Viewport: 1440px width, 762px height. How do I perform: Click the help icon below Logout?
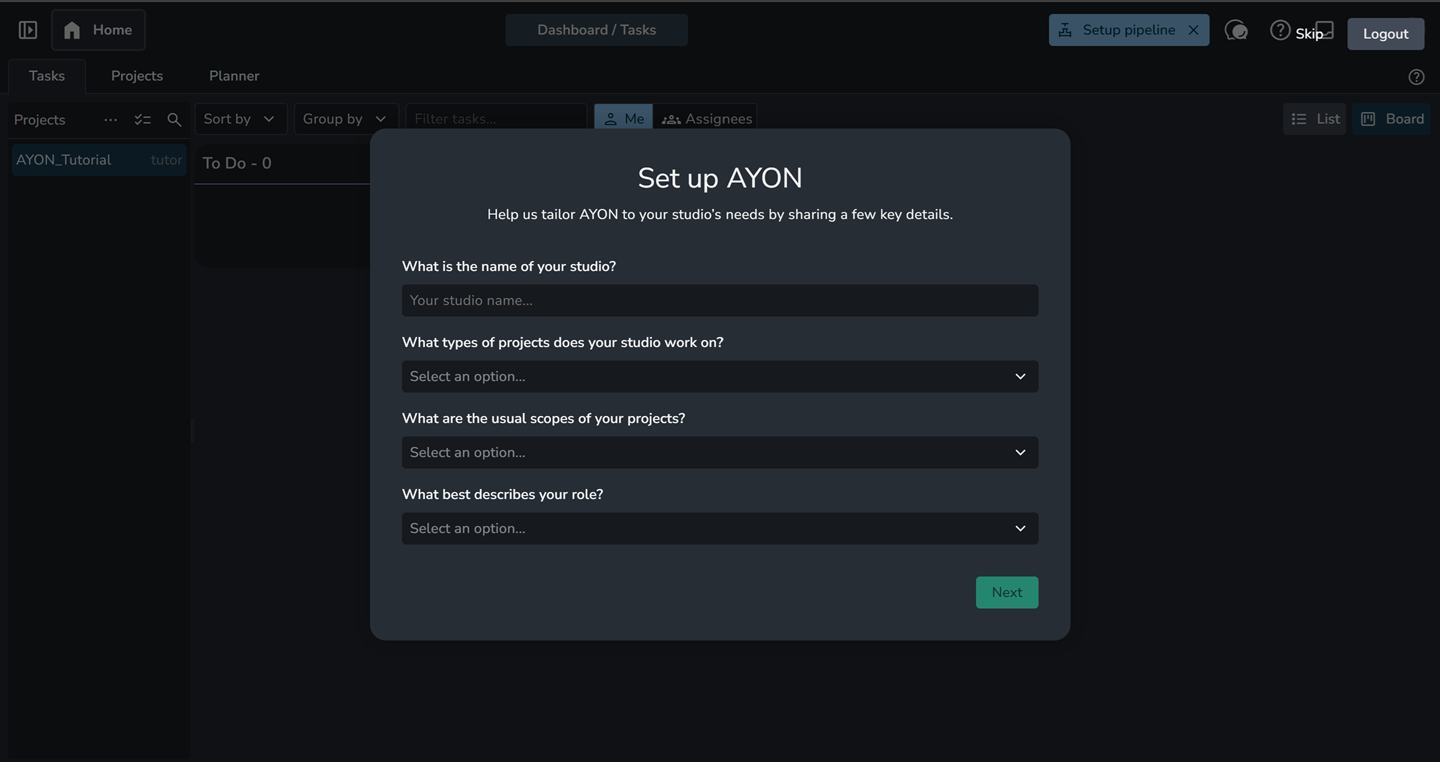click(1416, 77)
